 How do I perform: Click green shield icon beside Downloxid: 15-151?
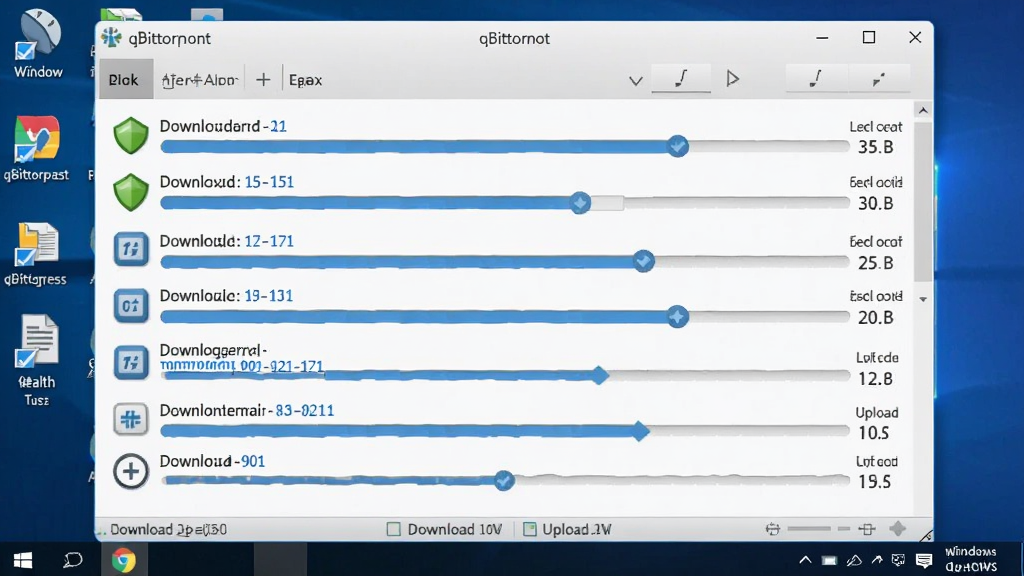coord(131,192)
